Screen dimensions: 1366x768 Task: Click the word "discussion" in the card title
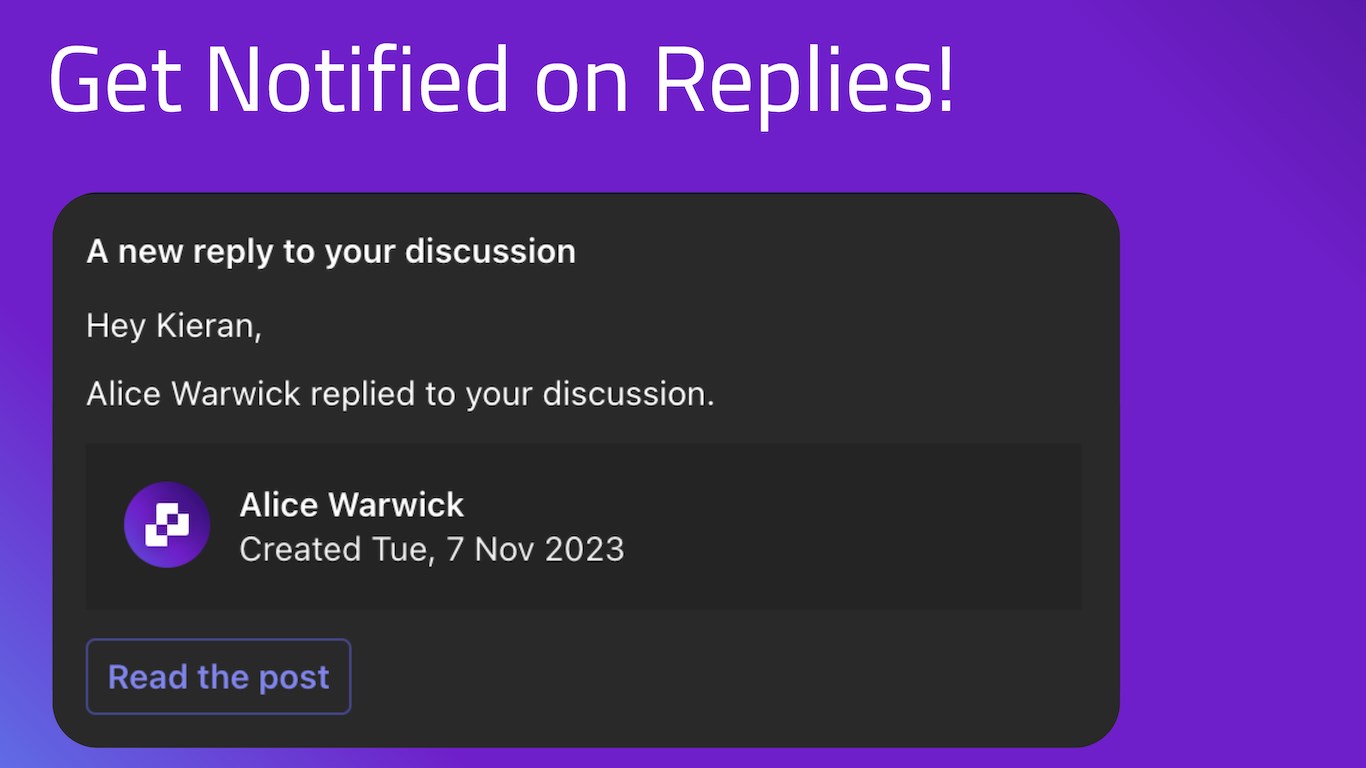[x=490, y=252]
